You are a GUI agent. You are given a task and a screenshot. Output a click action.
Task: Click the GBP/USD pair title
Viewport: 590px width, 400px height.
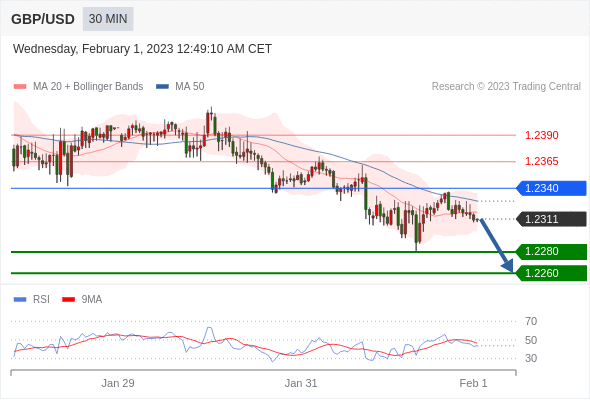click(x=43, y=19)
